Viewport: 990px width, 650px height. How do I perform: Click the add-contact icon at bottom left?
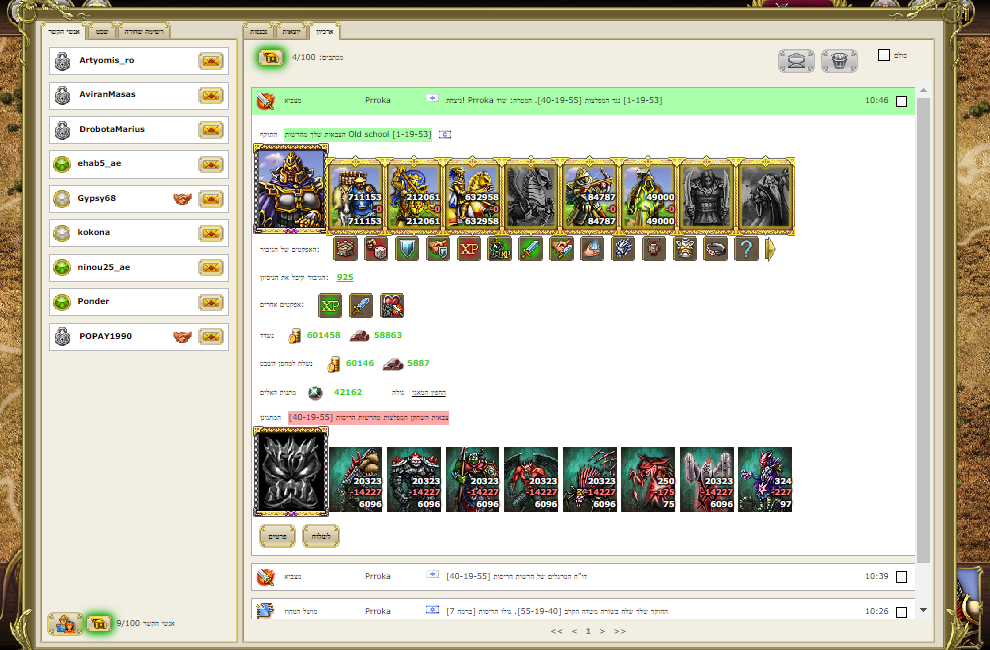click(65, 623)
